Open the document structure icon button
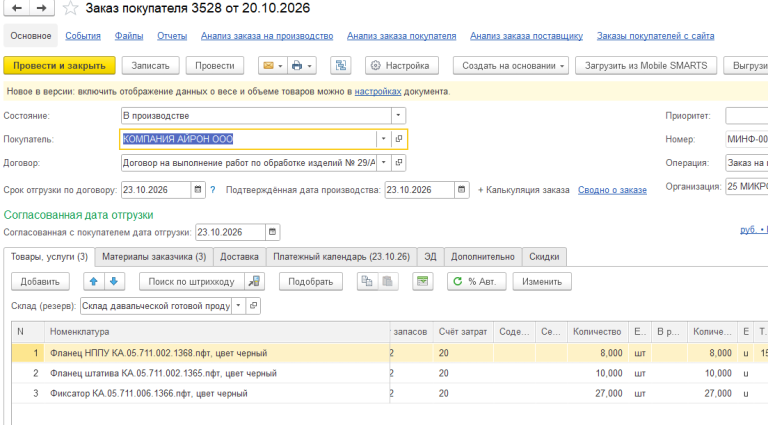 tap(341, 66)
